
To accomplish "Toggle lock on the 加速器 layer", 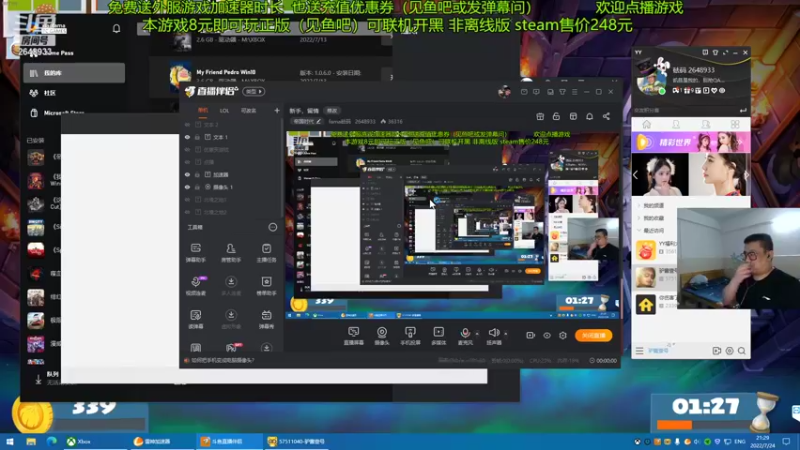I will (x=197, y=174).
